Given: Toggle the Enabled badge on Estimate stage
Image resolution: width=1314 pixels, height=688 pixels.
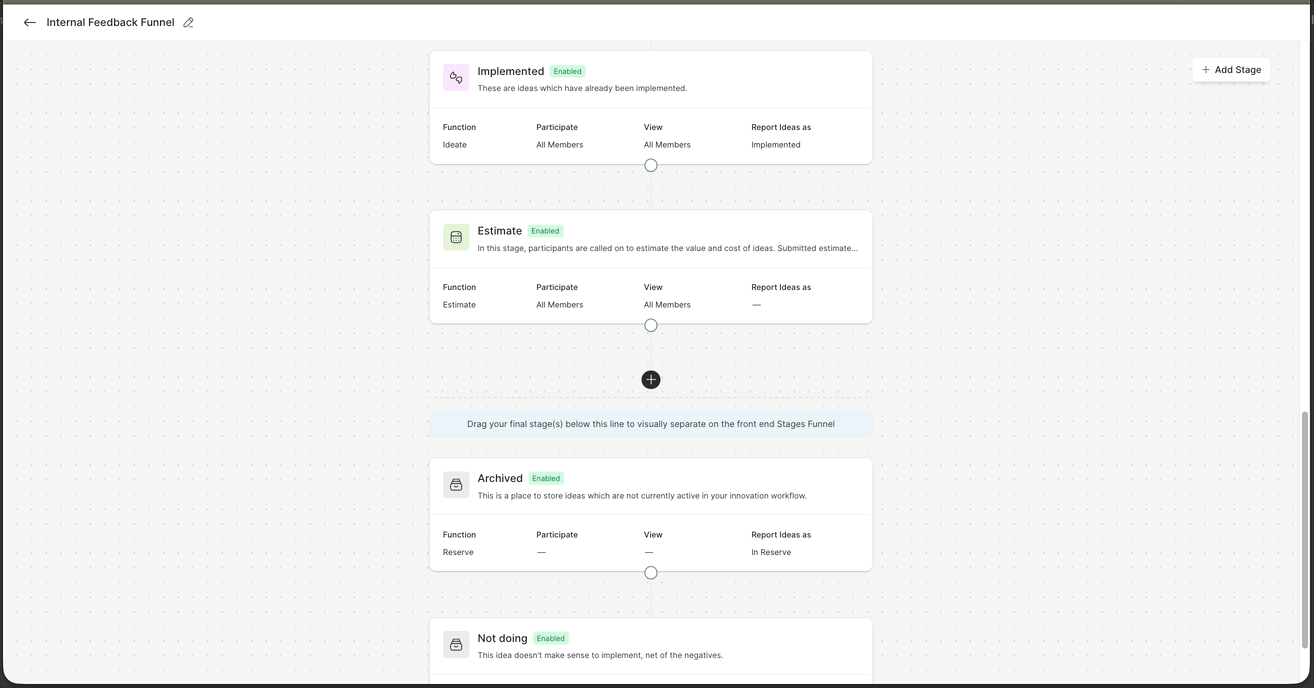Looking at the screenshot, I should (545, 231).
